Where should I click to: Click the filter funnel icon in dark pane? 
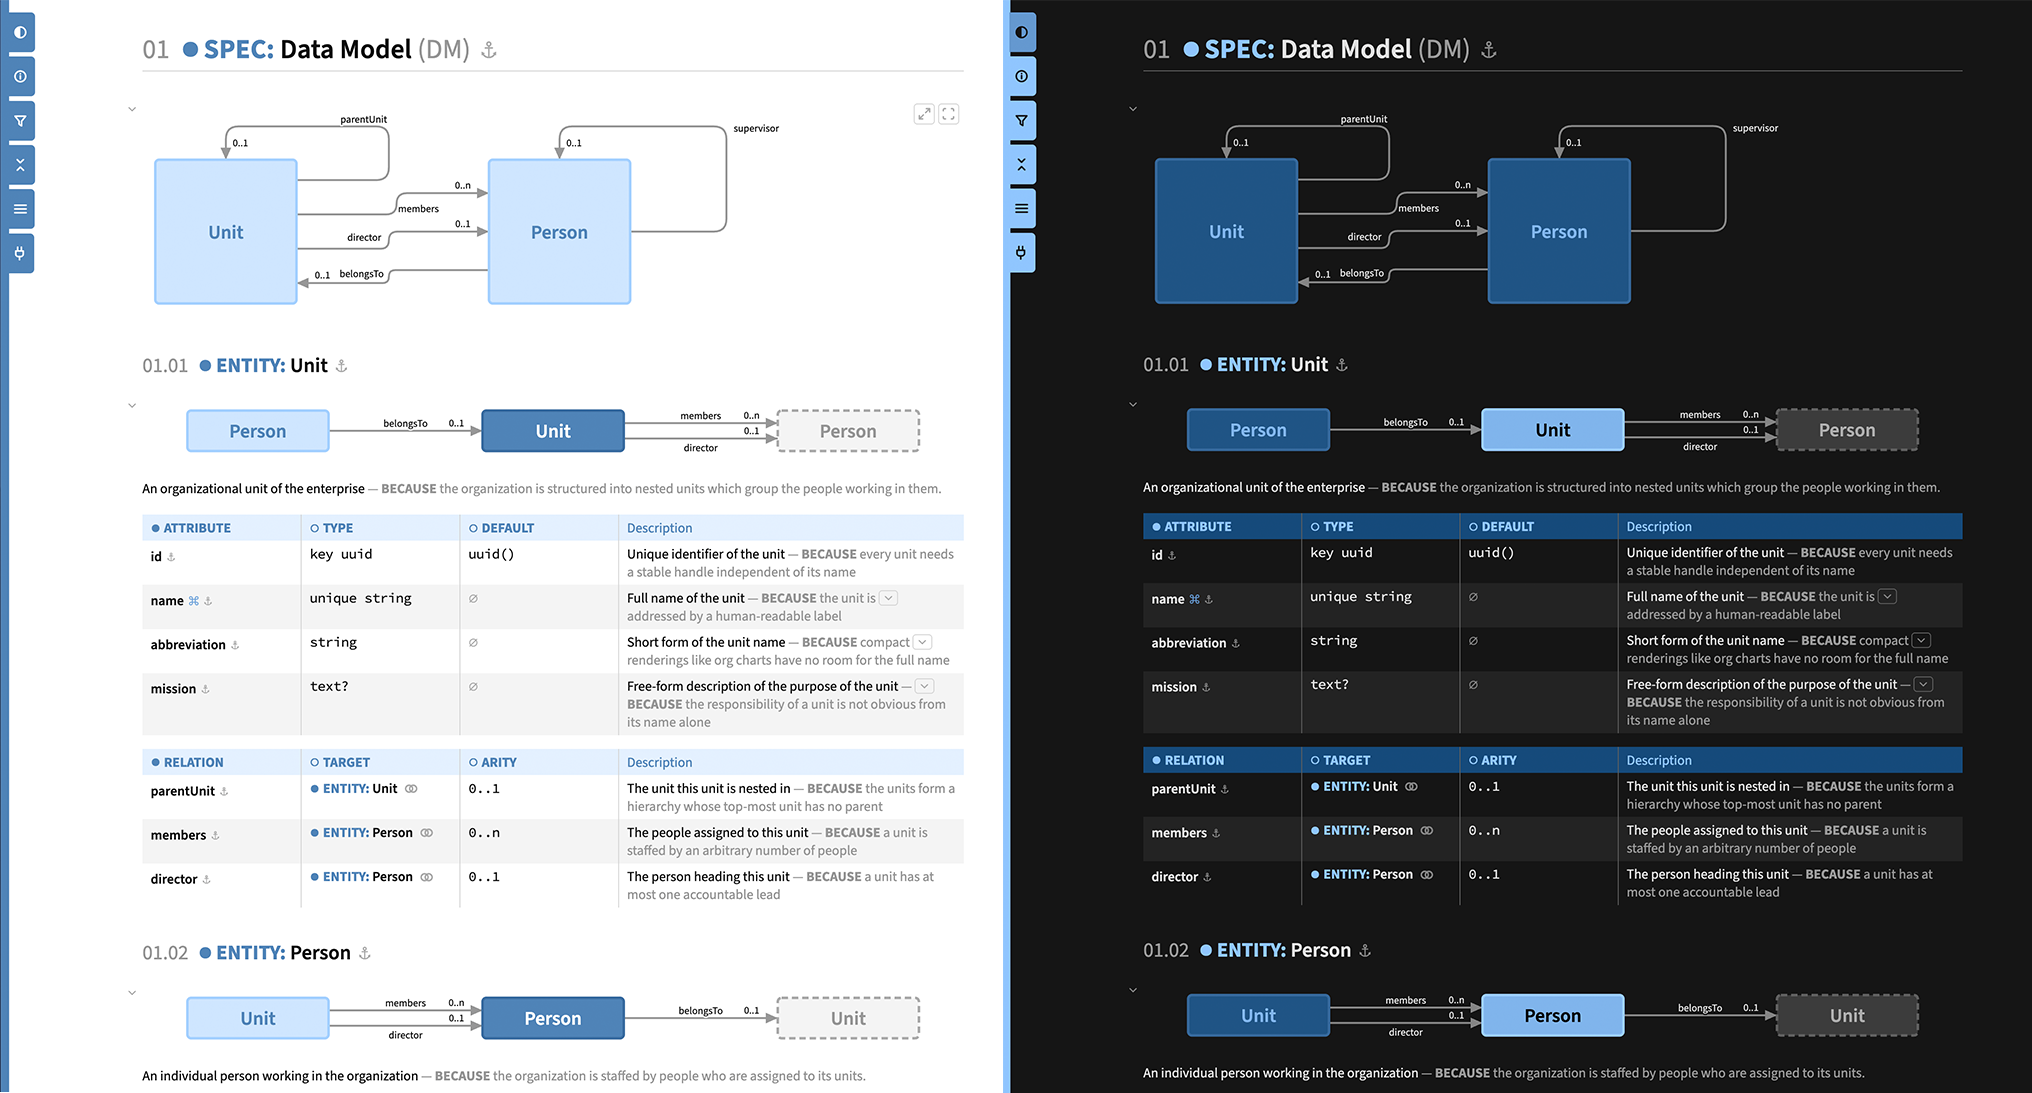[x=1021, y=121]
